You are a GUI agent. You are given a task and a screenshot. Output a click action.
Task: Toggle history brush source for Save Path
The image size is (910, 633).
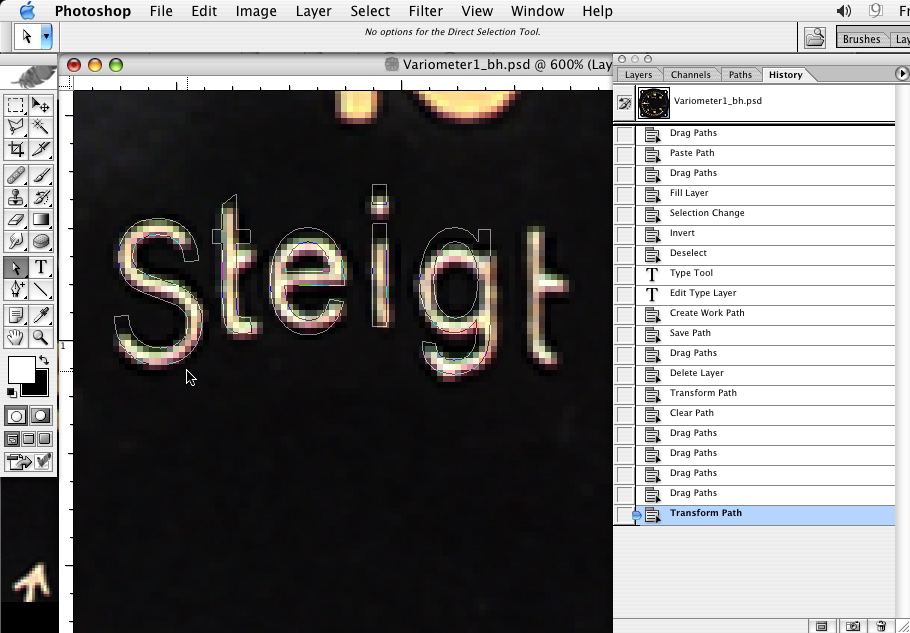[x=625, y=334]
